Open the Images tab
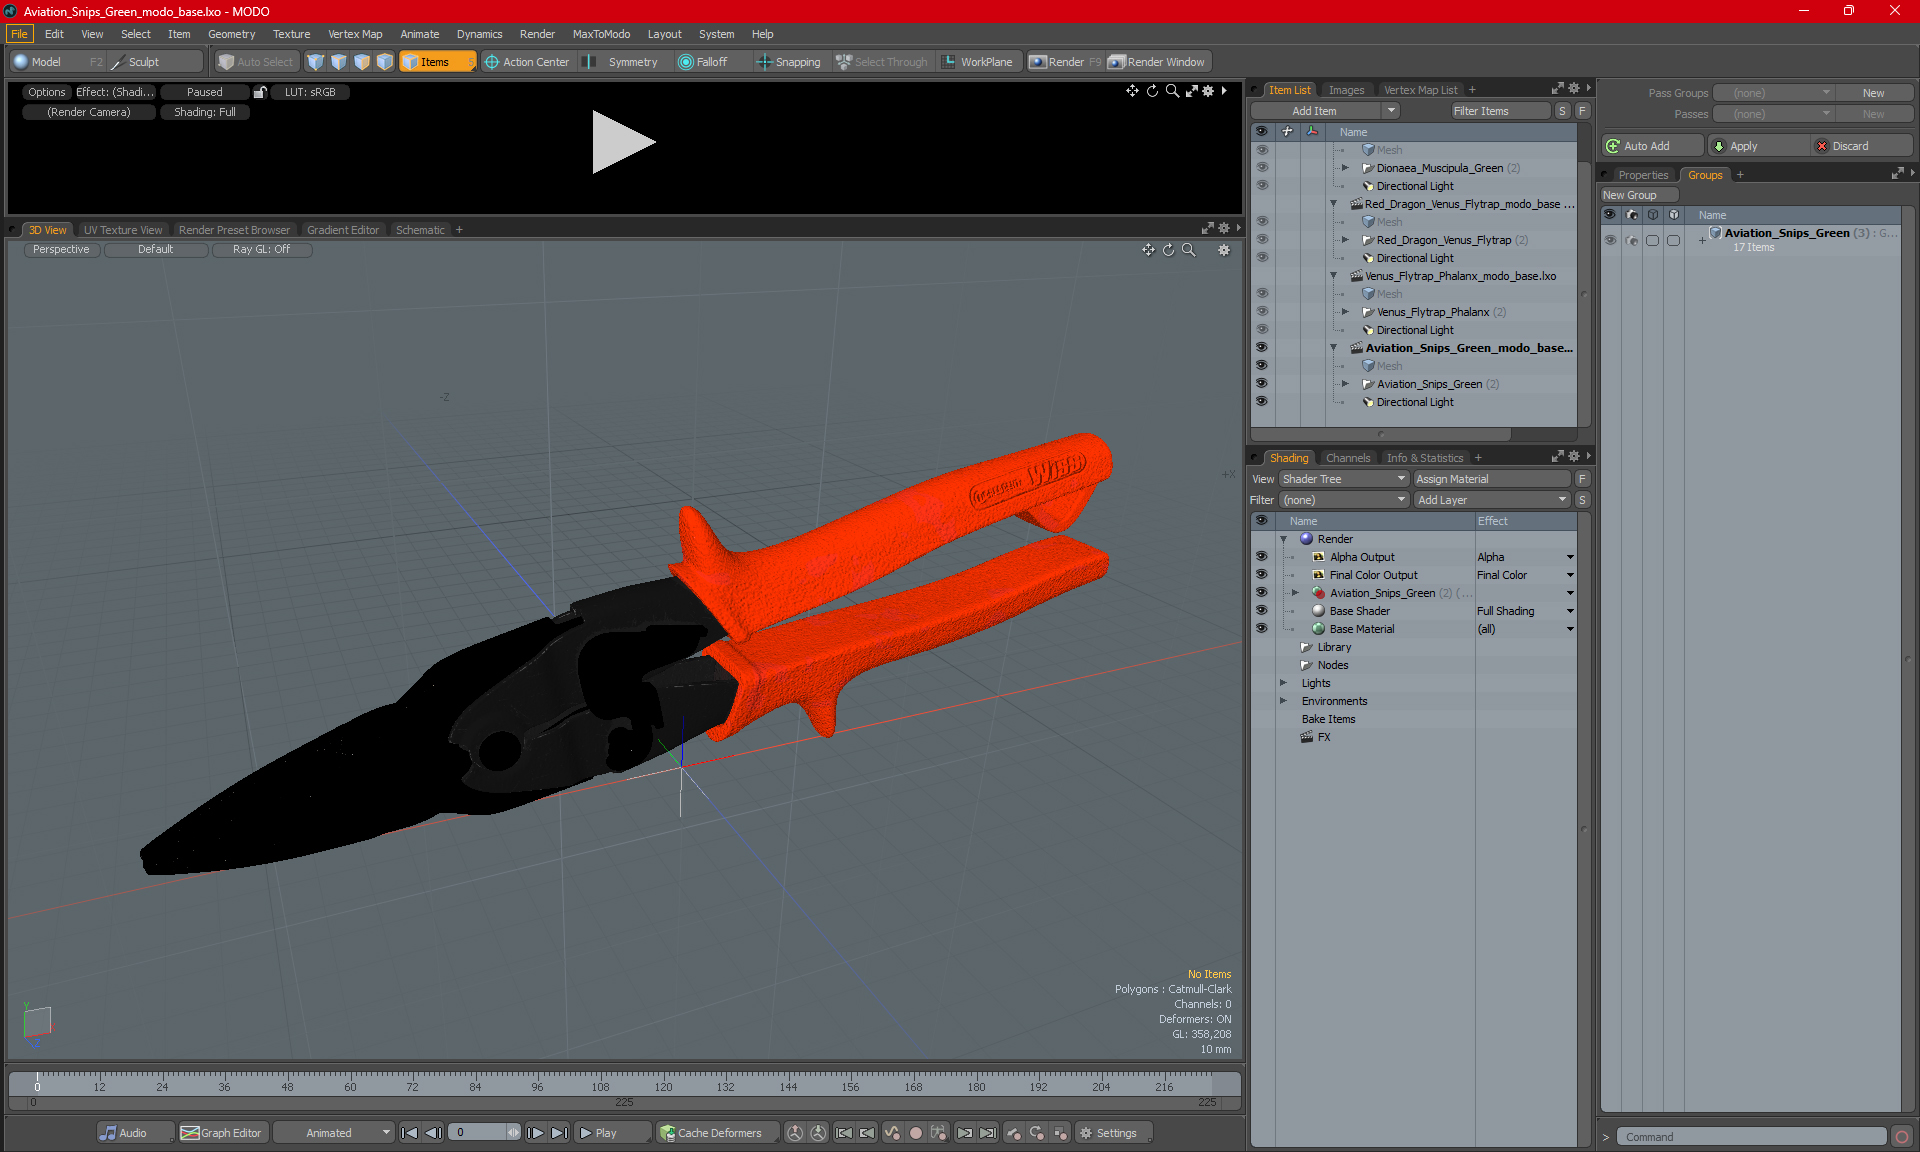 click(1346, 90)
